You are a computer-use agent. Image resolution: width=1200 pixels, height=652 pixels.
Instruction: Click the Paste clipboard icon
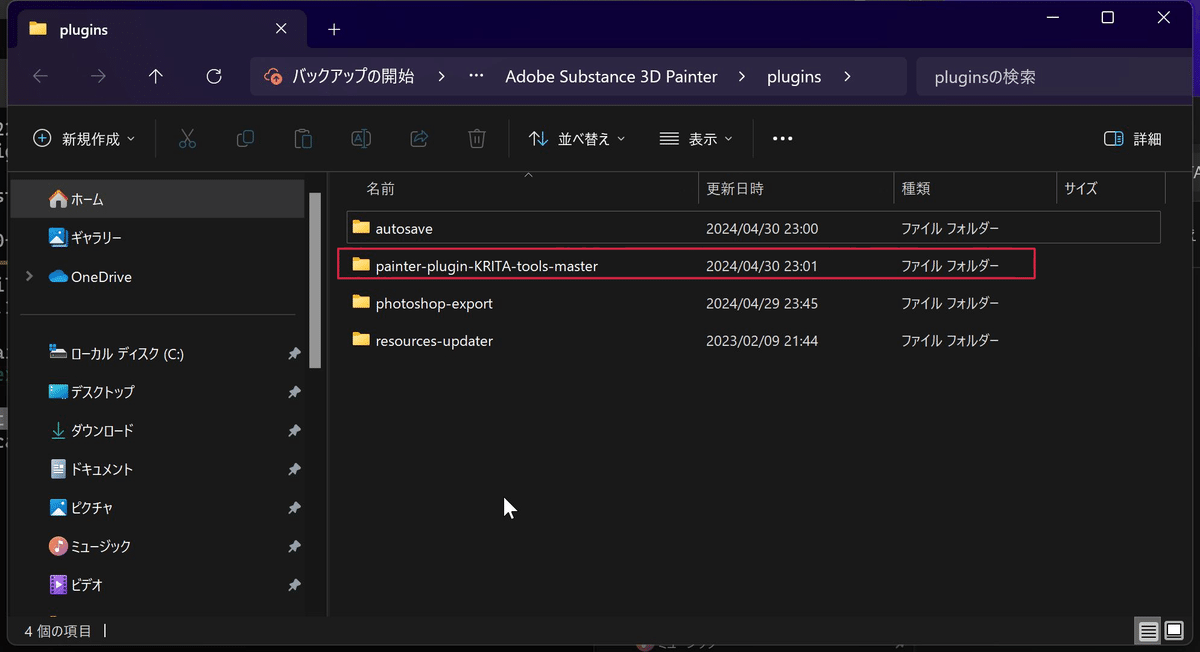pos(303,139)
